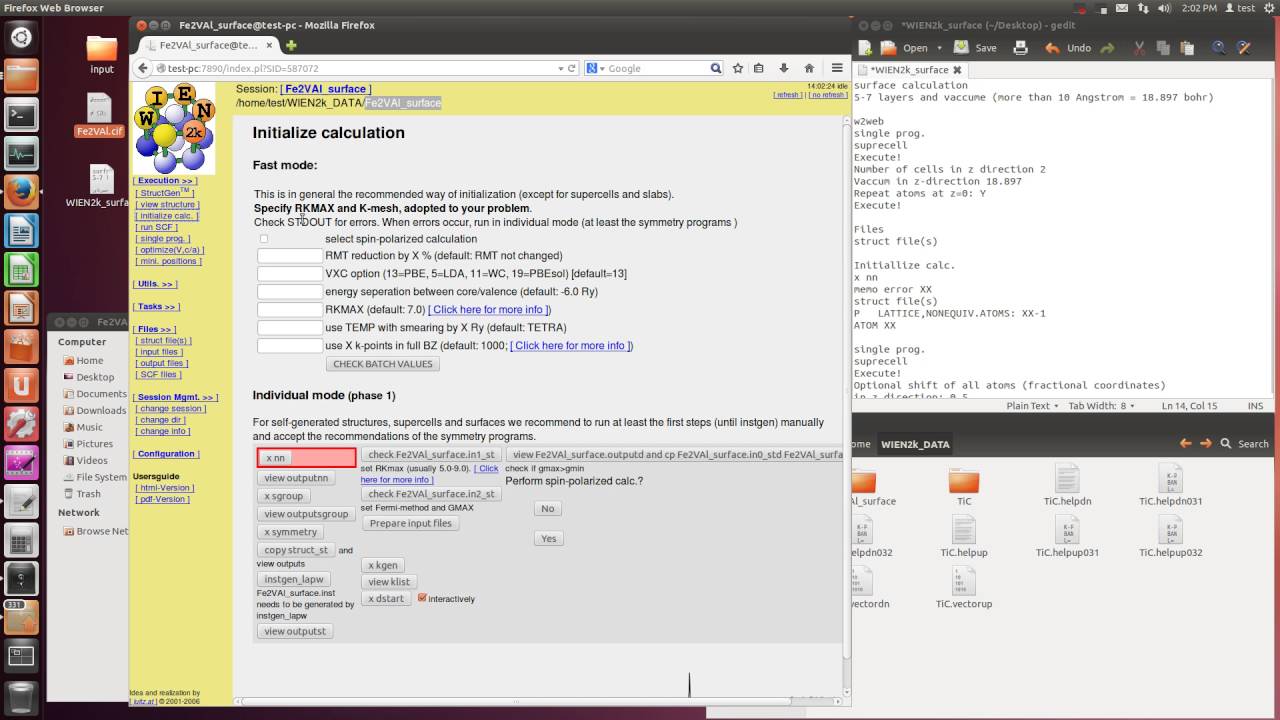Go back in Firefox history
1280x720 pixels.
click(x=144, y=68)
